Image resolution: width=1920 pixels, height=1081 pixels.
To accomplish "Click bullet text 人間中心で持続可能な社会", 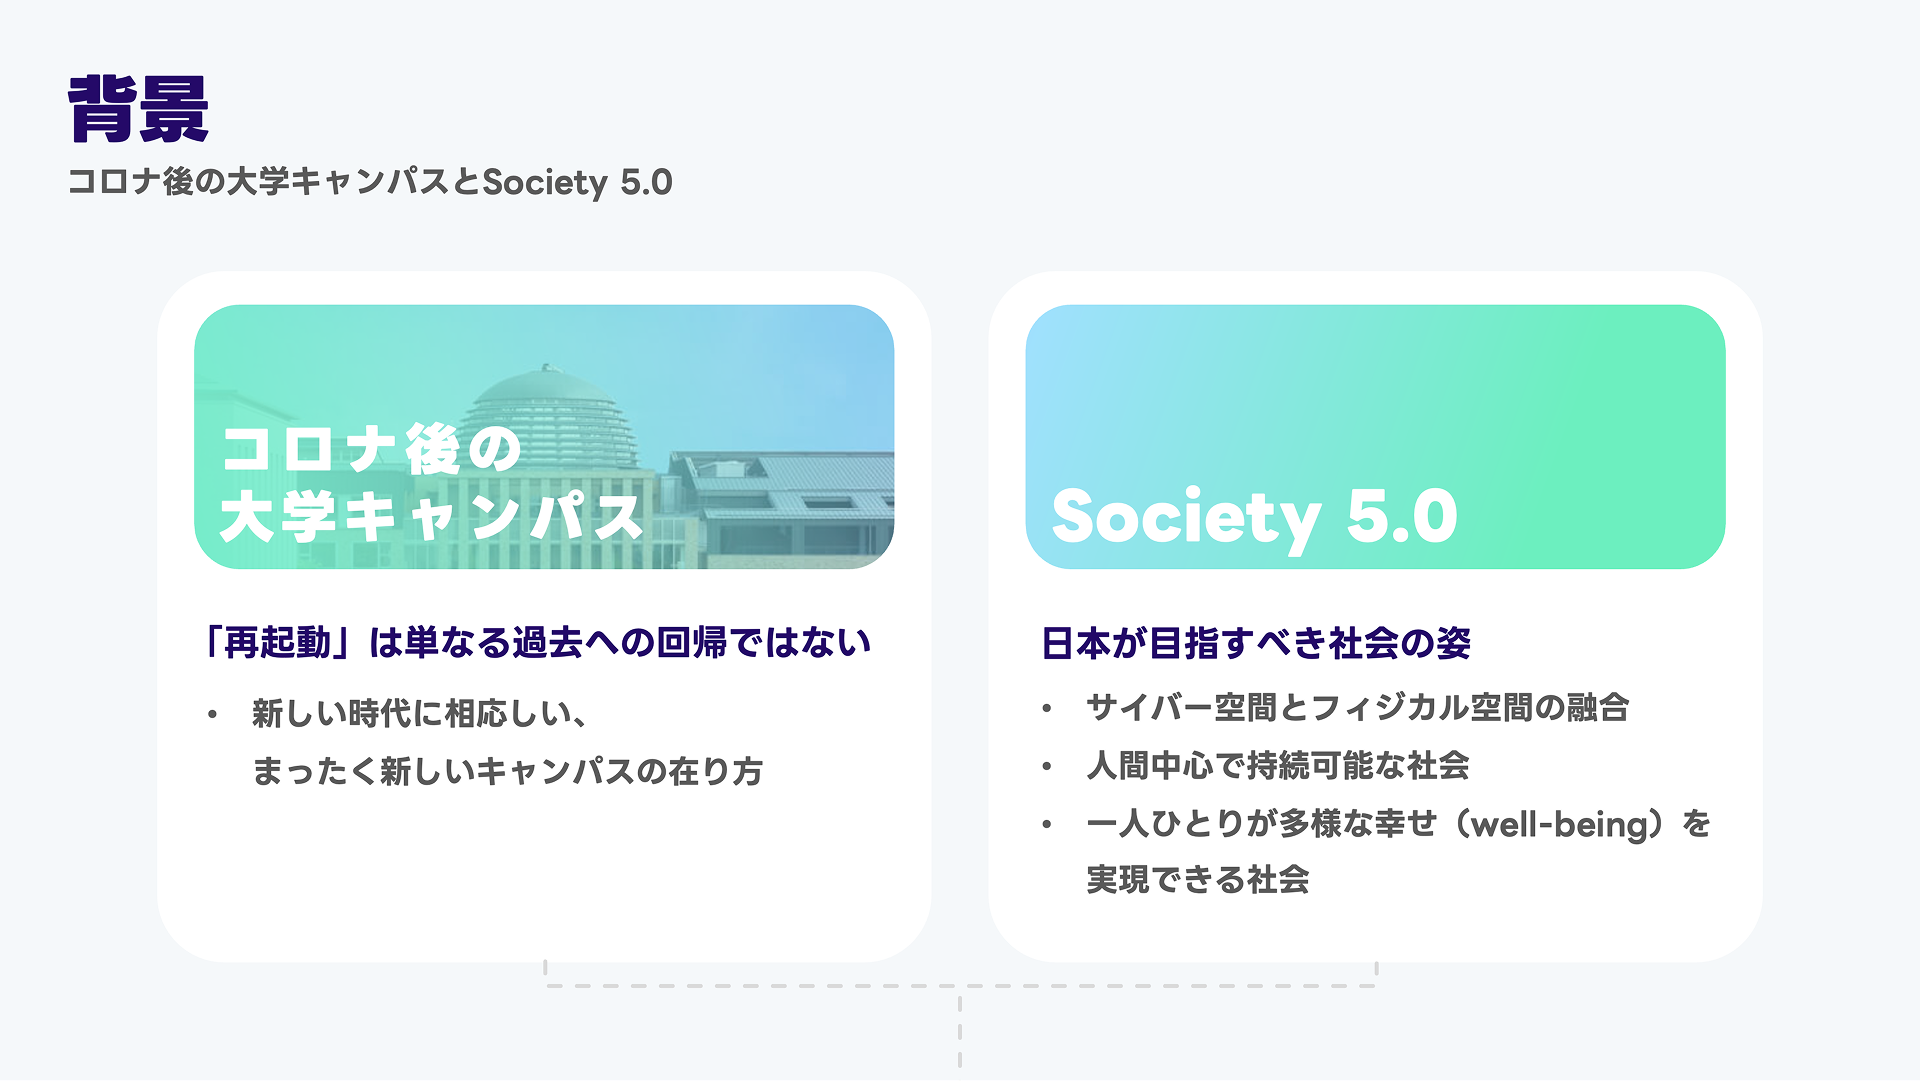I will [x=1277, y=766].
